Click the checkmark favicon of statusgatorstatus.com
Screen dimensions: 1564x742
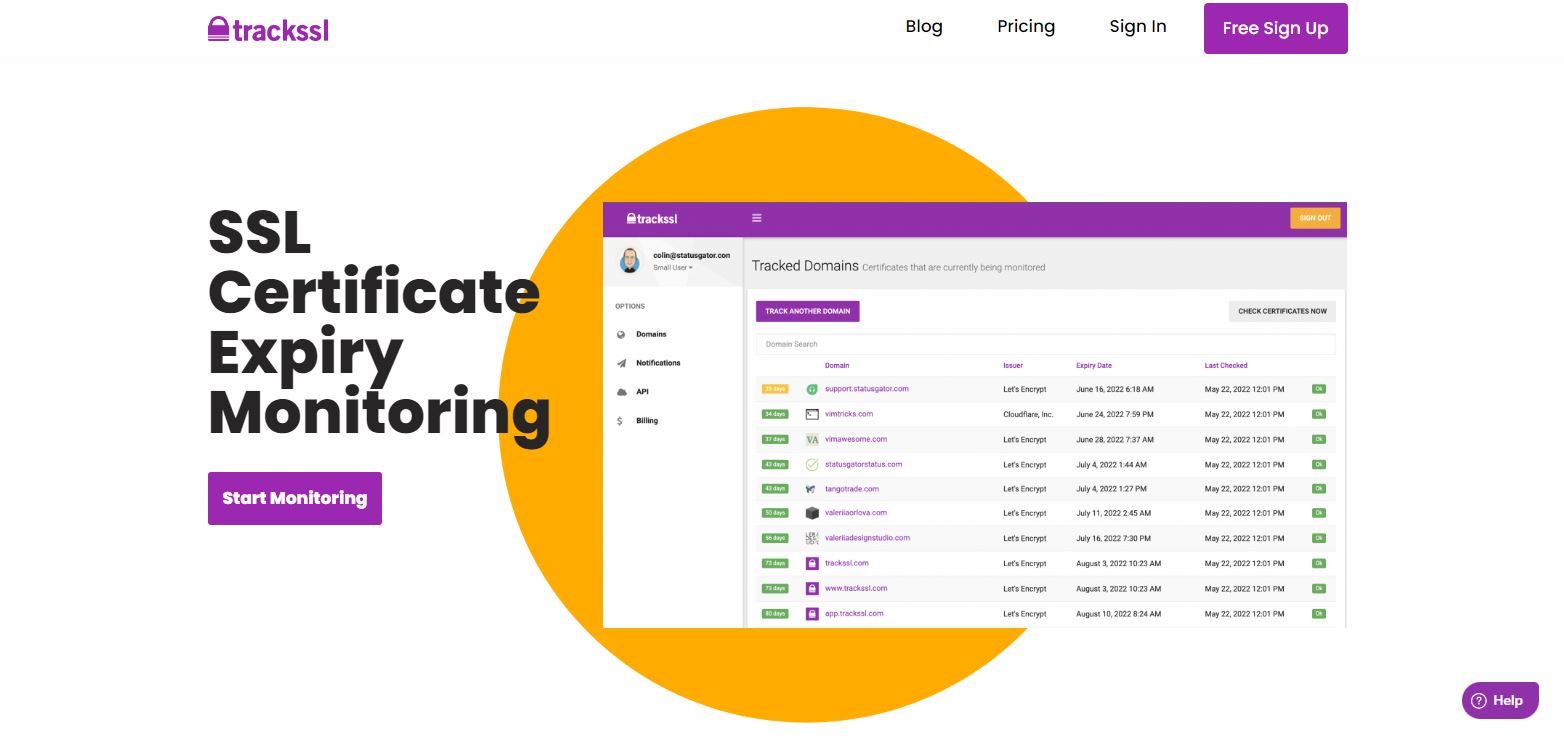(x=812, y=464)
